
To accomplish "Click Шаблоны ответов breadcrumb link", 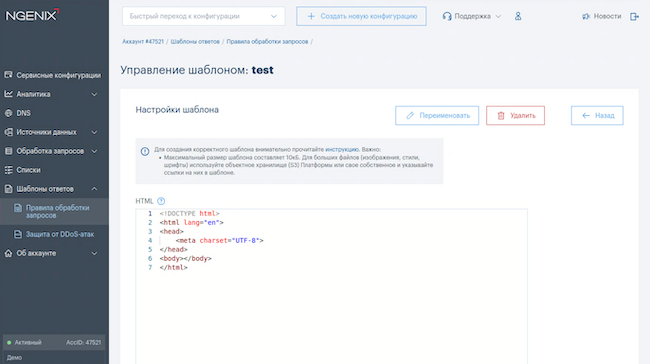I will (195, 41).
